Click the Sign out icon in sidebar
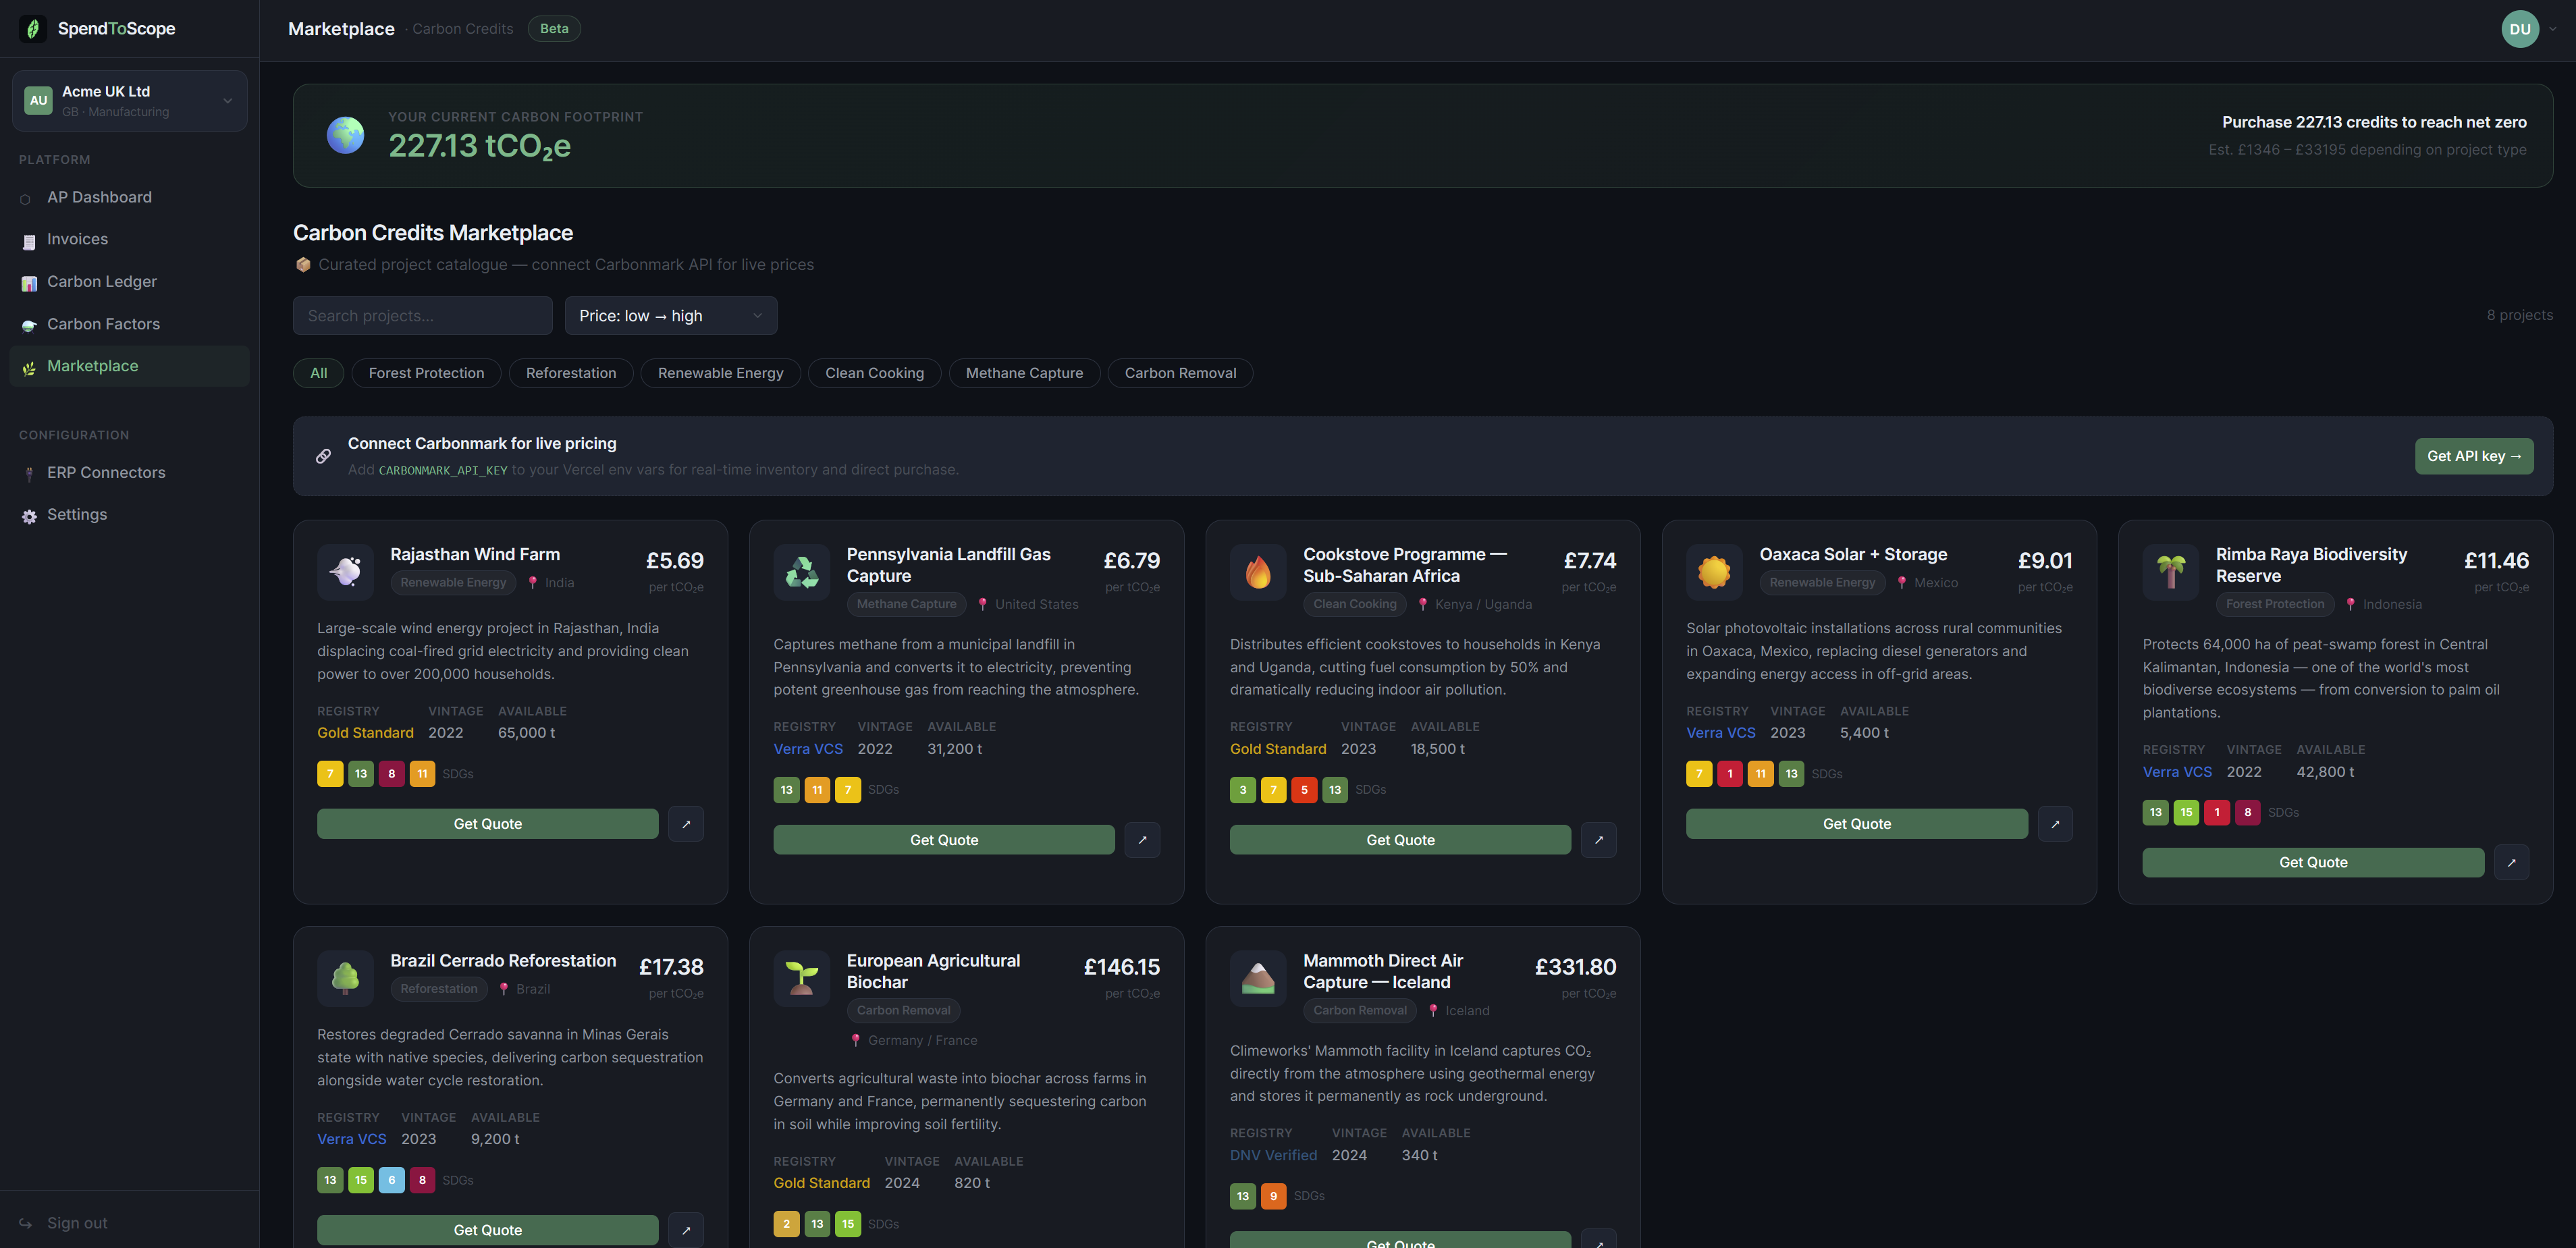 point(27,1223)
